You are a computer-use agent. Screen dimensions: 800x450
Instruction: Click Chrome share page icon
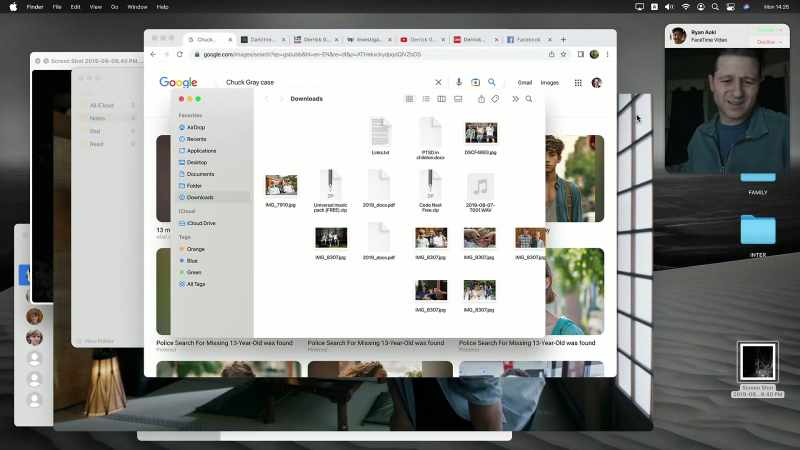552,54
